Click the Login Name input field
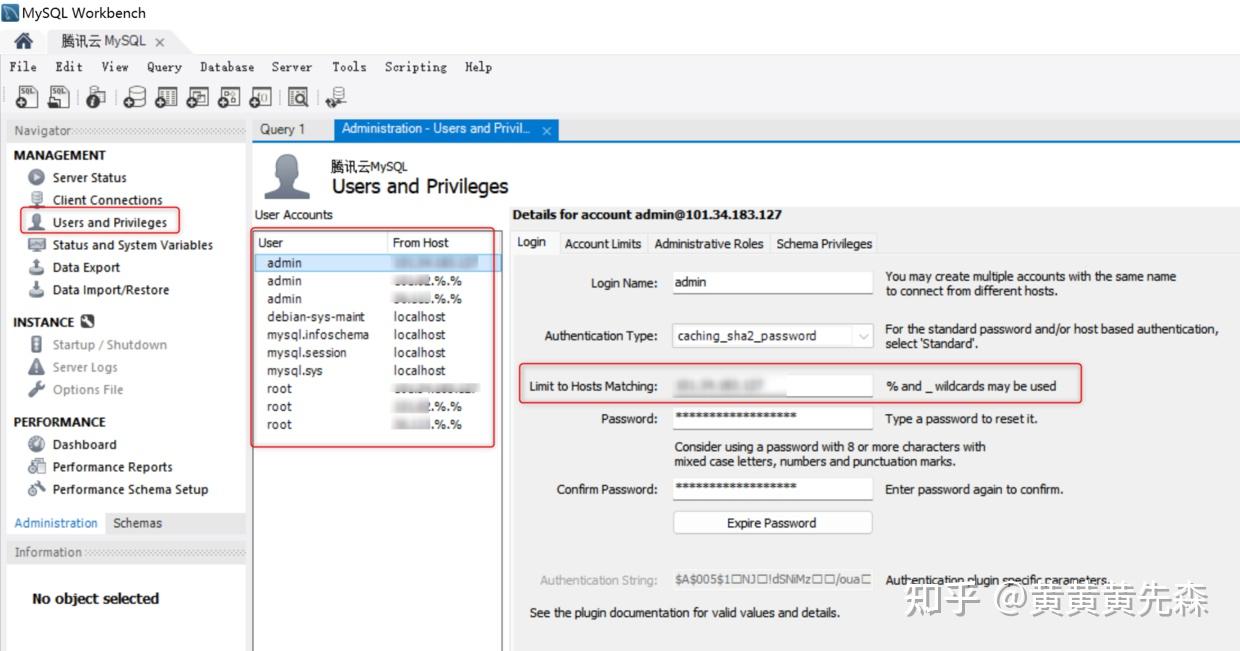1240x651 pixels. (773, 282)
